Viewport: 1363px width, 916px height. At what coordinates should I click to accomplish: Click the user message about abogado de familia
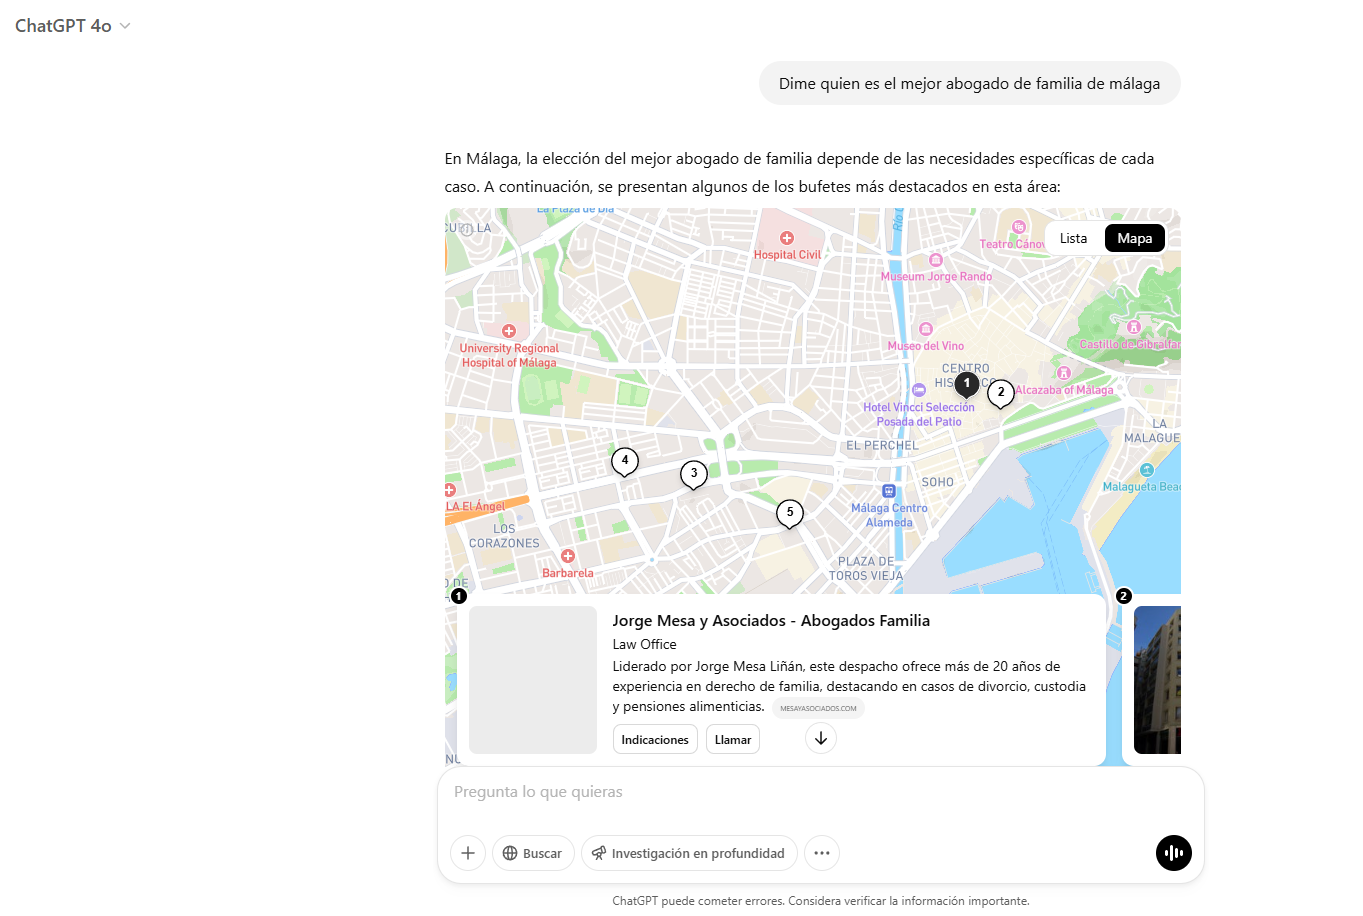click(970, 83)
